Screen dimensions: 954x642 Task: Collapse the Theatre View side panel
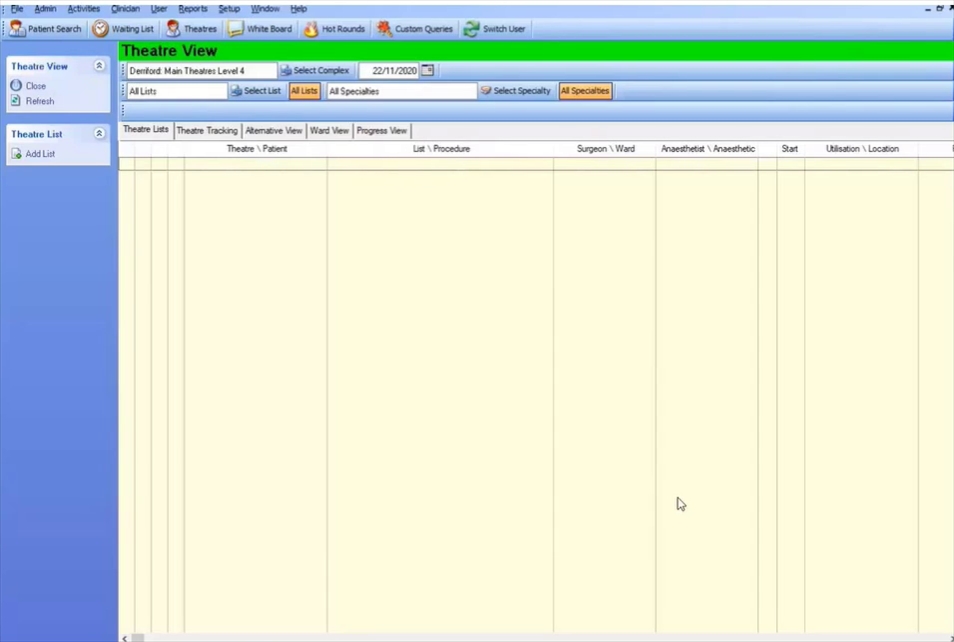coord(99,66)
